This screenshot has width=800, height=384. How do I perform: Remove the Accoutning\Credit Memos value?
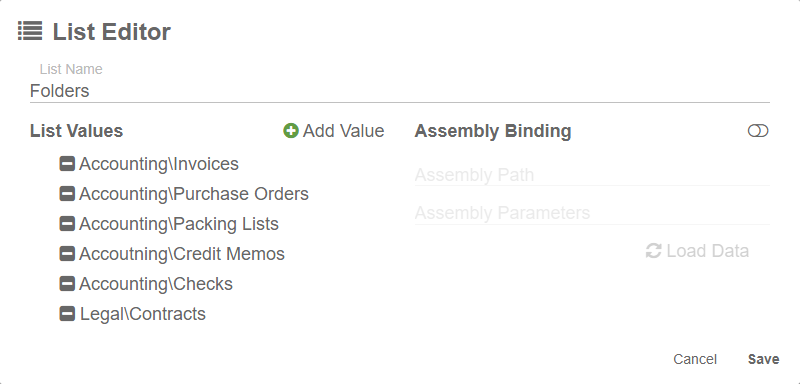pyautogui.click(x=67, y=254)
